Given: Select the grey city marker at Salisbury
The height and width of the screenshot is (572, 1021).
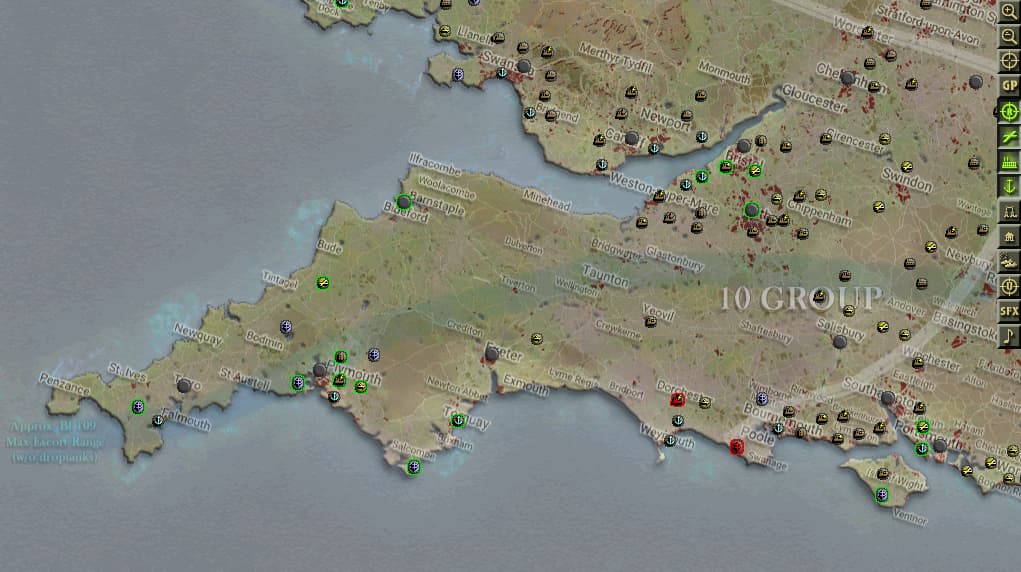Looking at the screenshot, I should coord(840,342).
